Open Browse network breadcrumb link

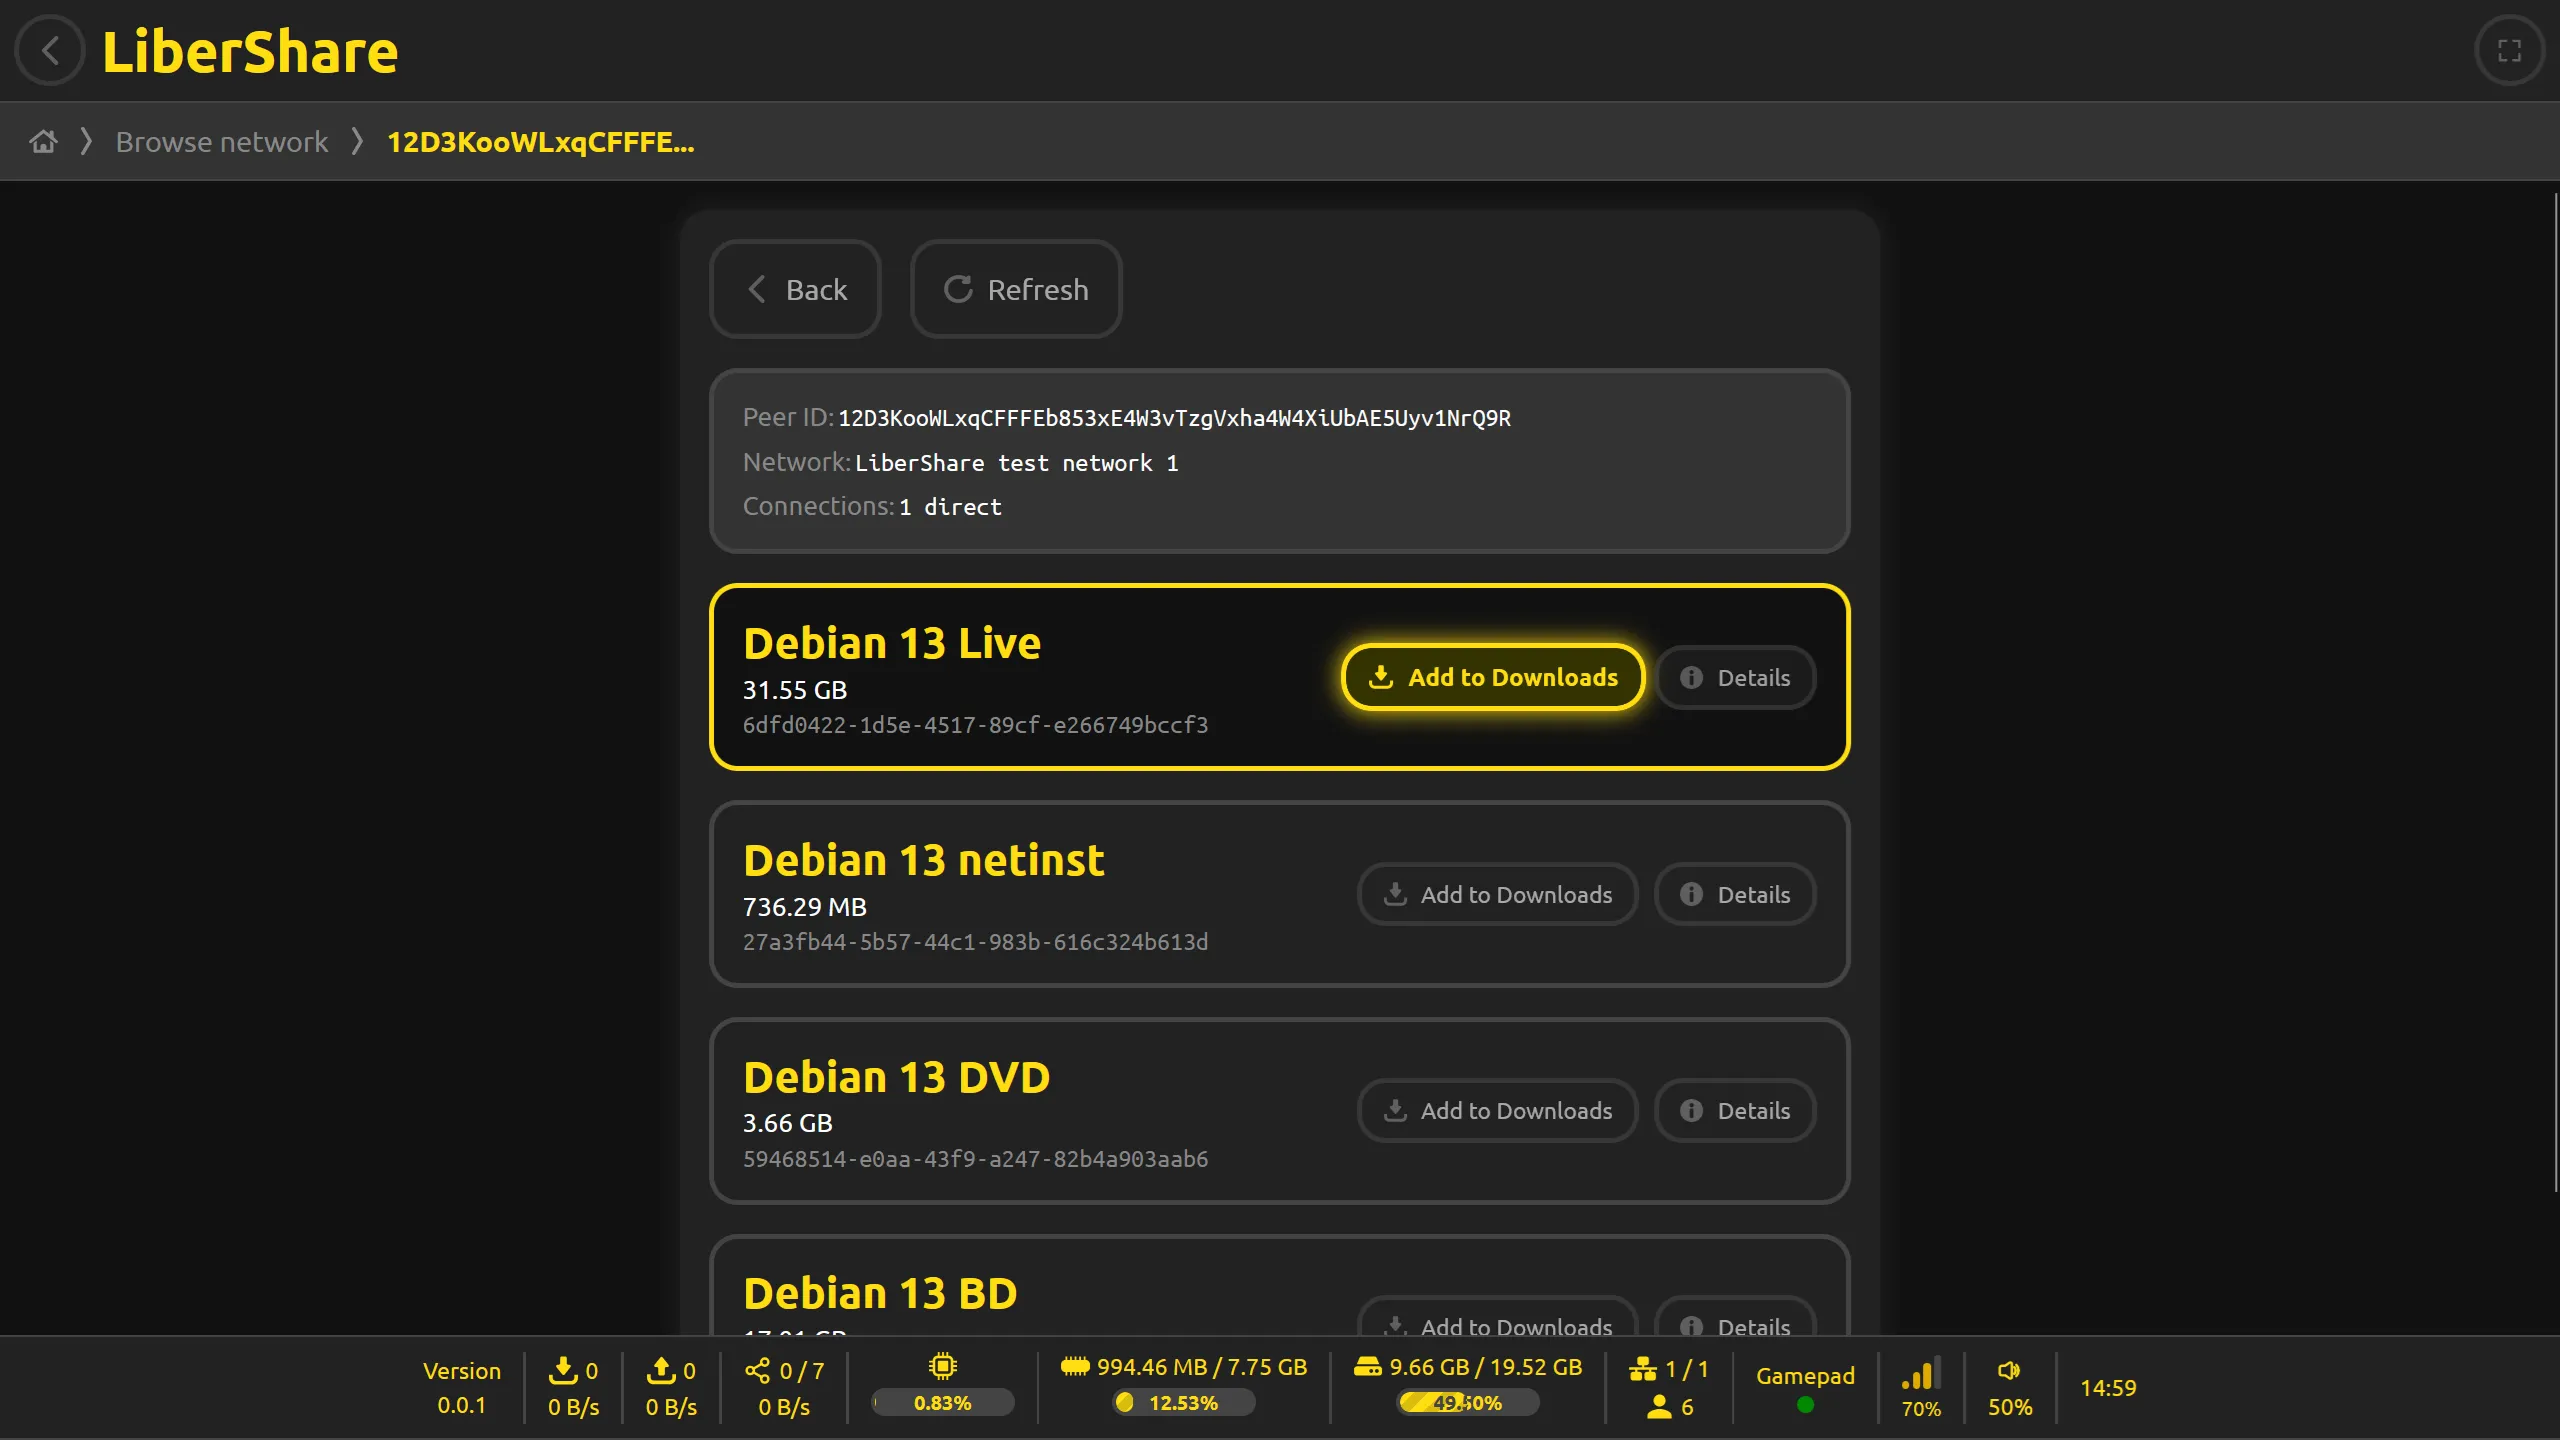pos(222,142)
